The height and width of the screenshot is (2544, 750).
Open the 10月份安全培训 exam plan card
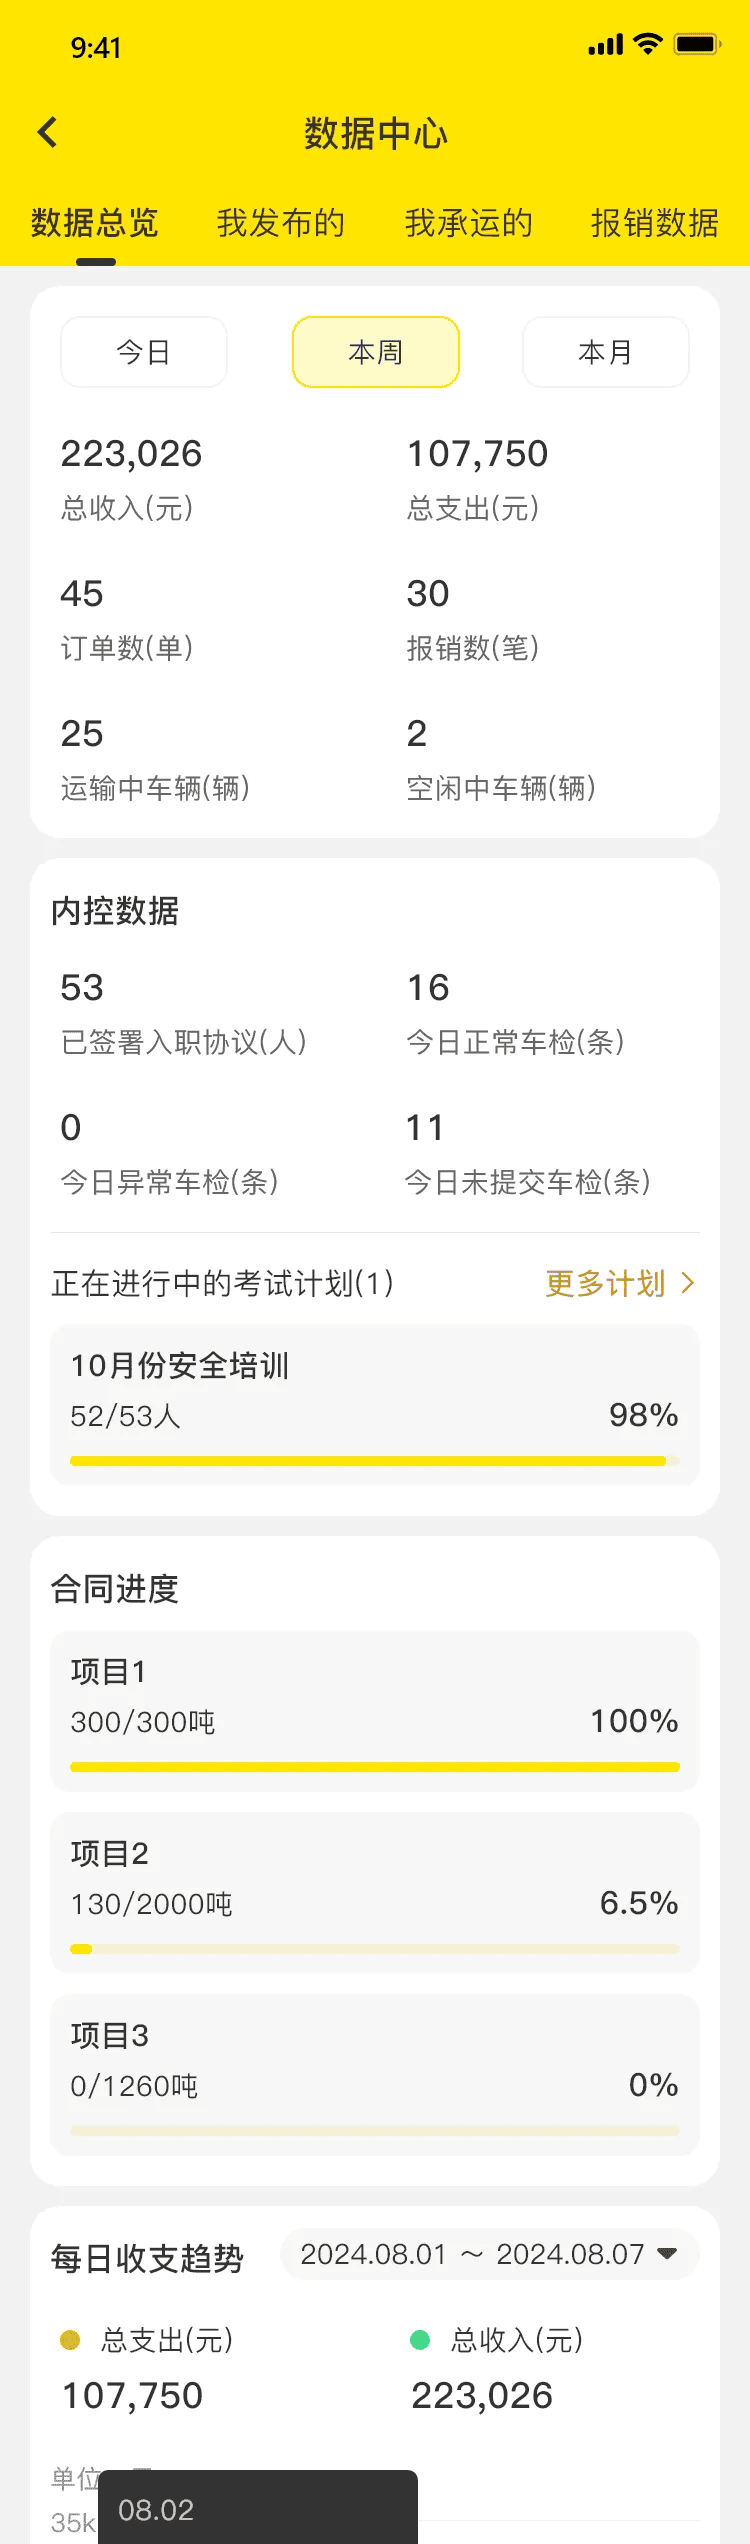375,1404
